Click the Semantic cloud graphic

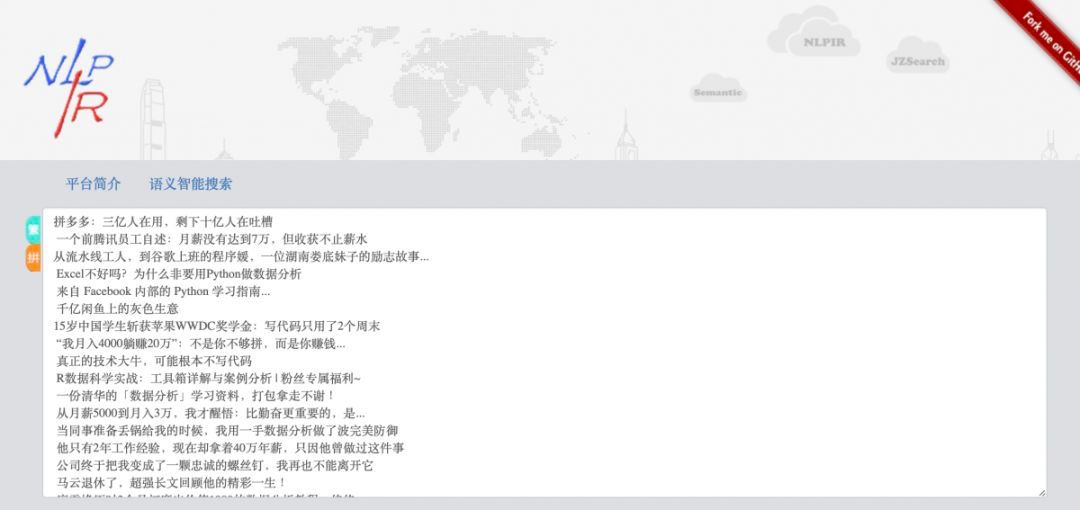[x=718, y=92]
